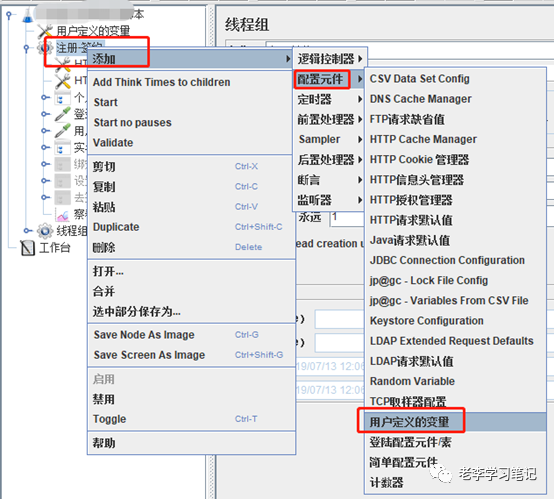Screen dimensions: 554x499
Task: Add Java请求默认值
Action: point(455,240)
